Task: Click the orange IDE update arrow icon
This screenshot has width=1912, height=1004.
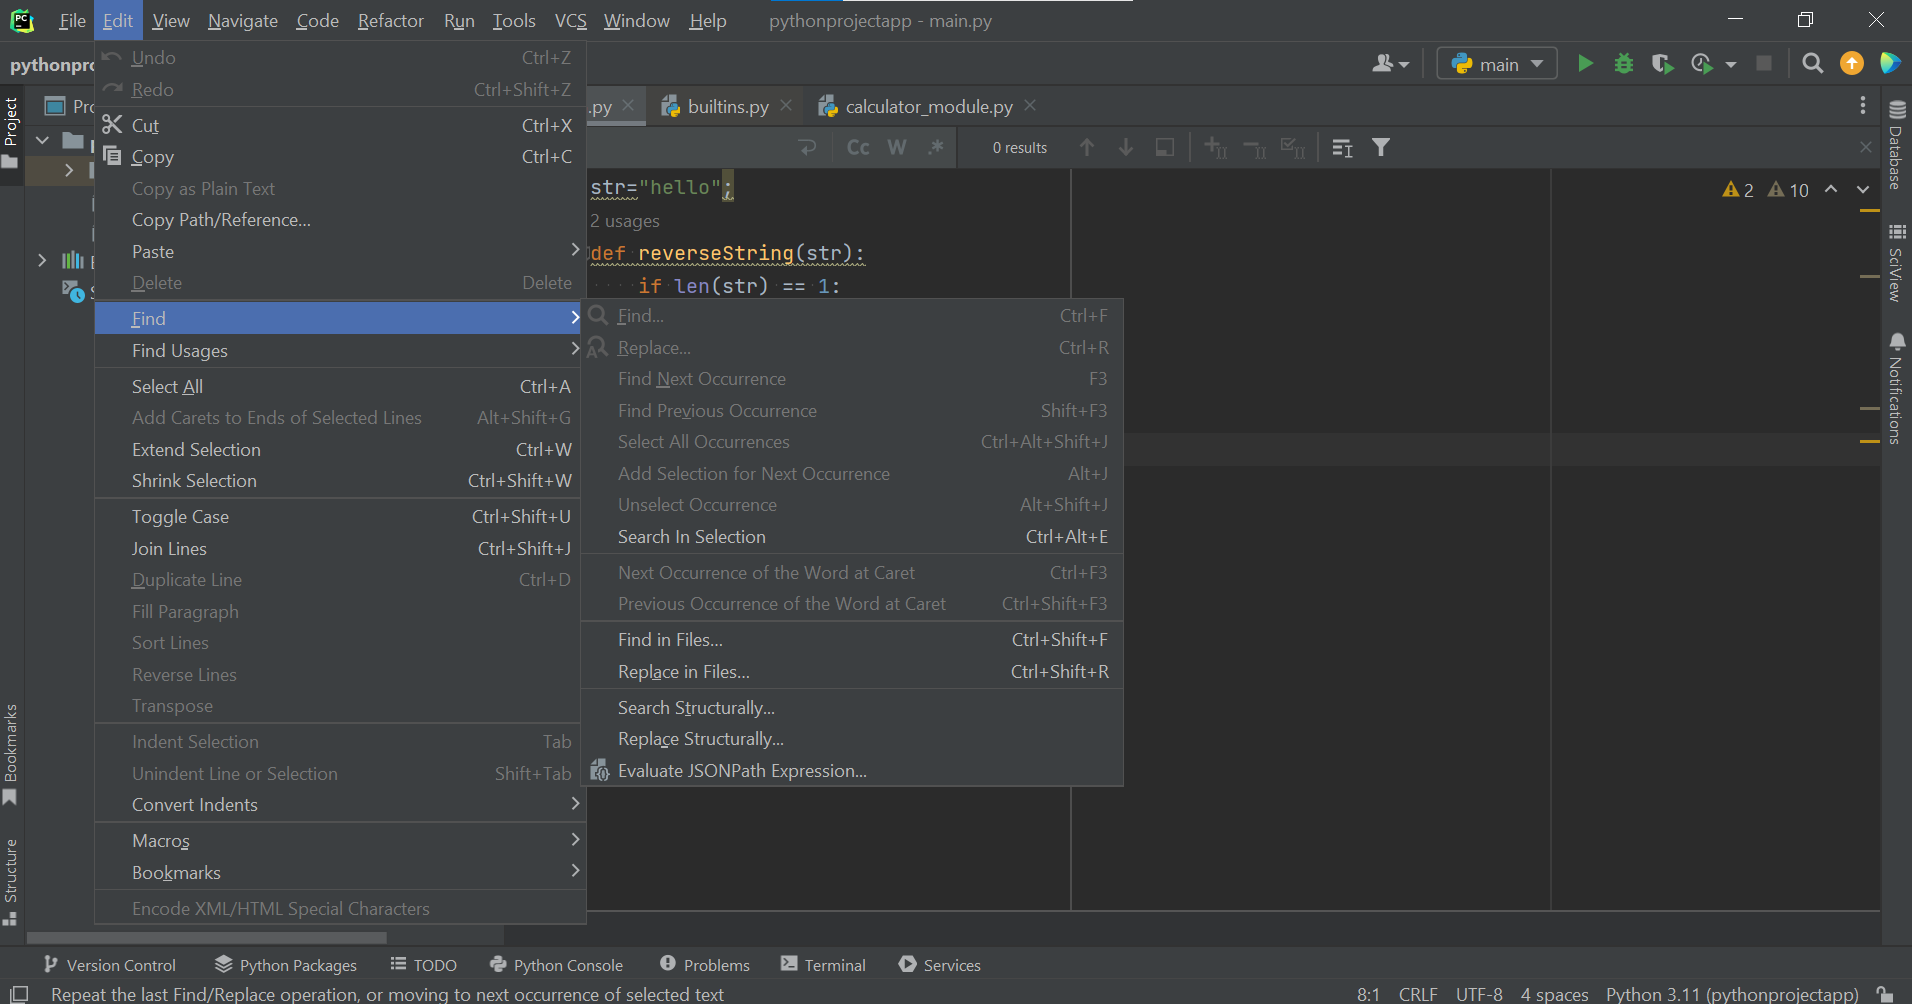Action: click(1852, 64)
